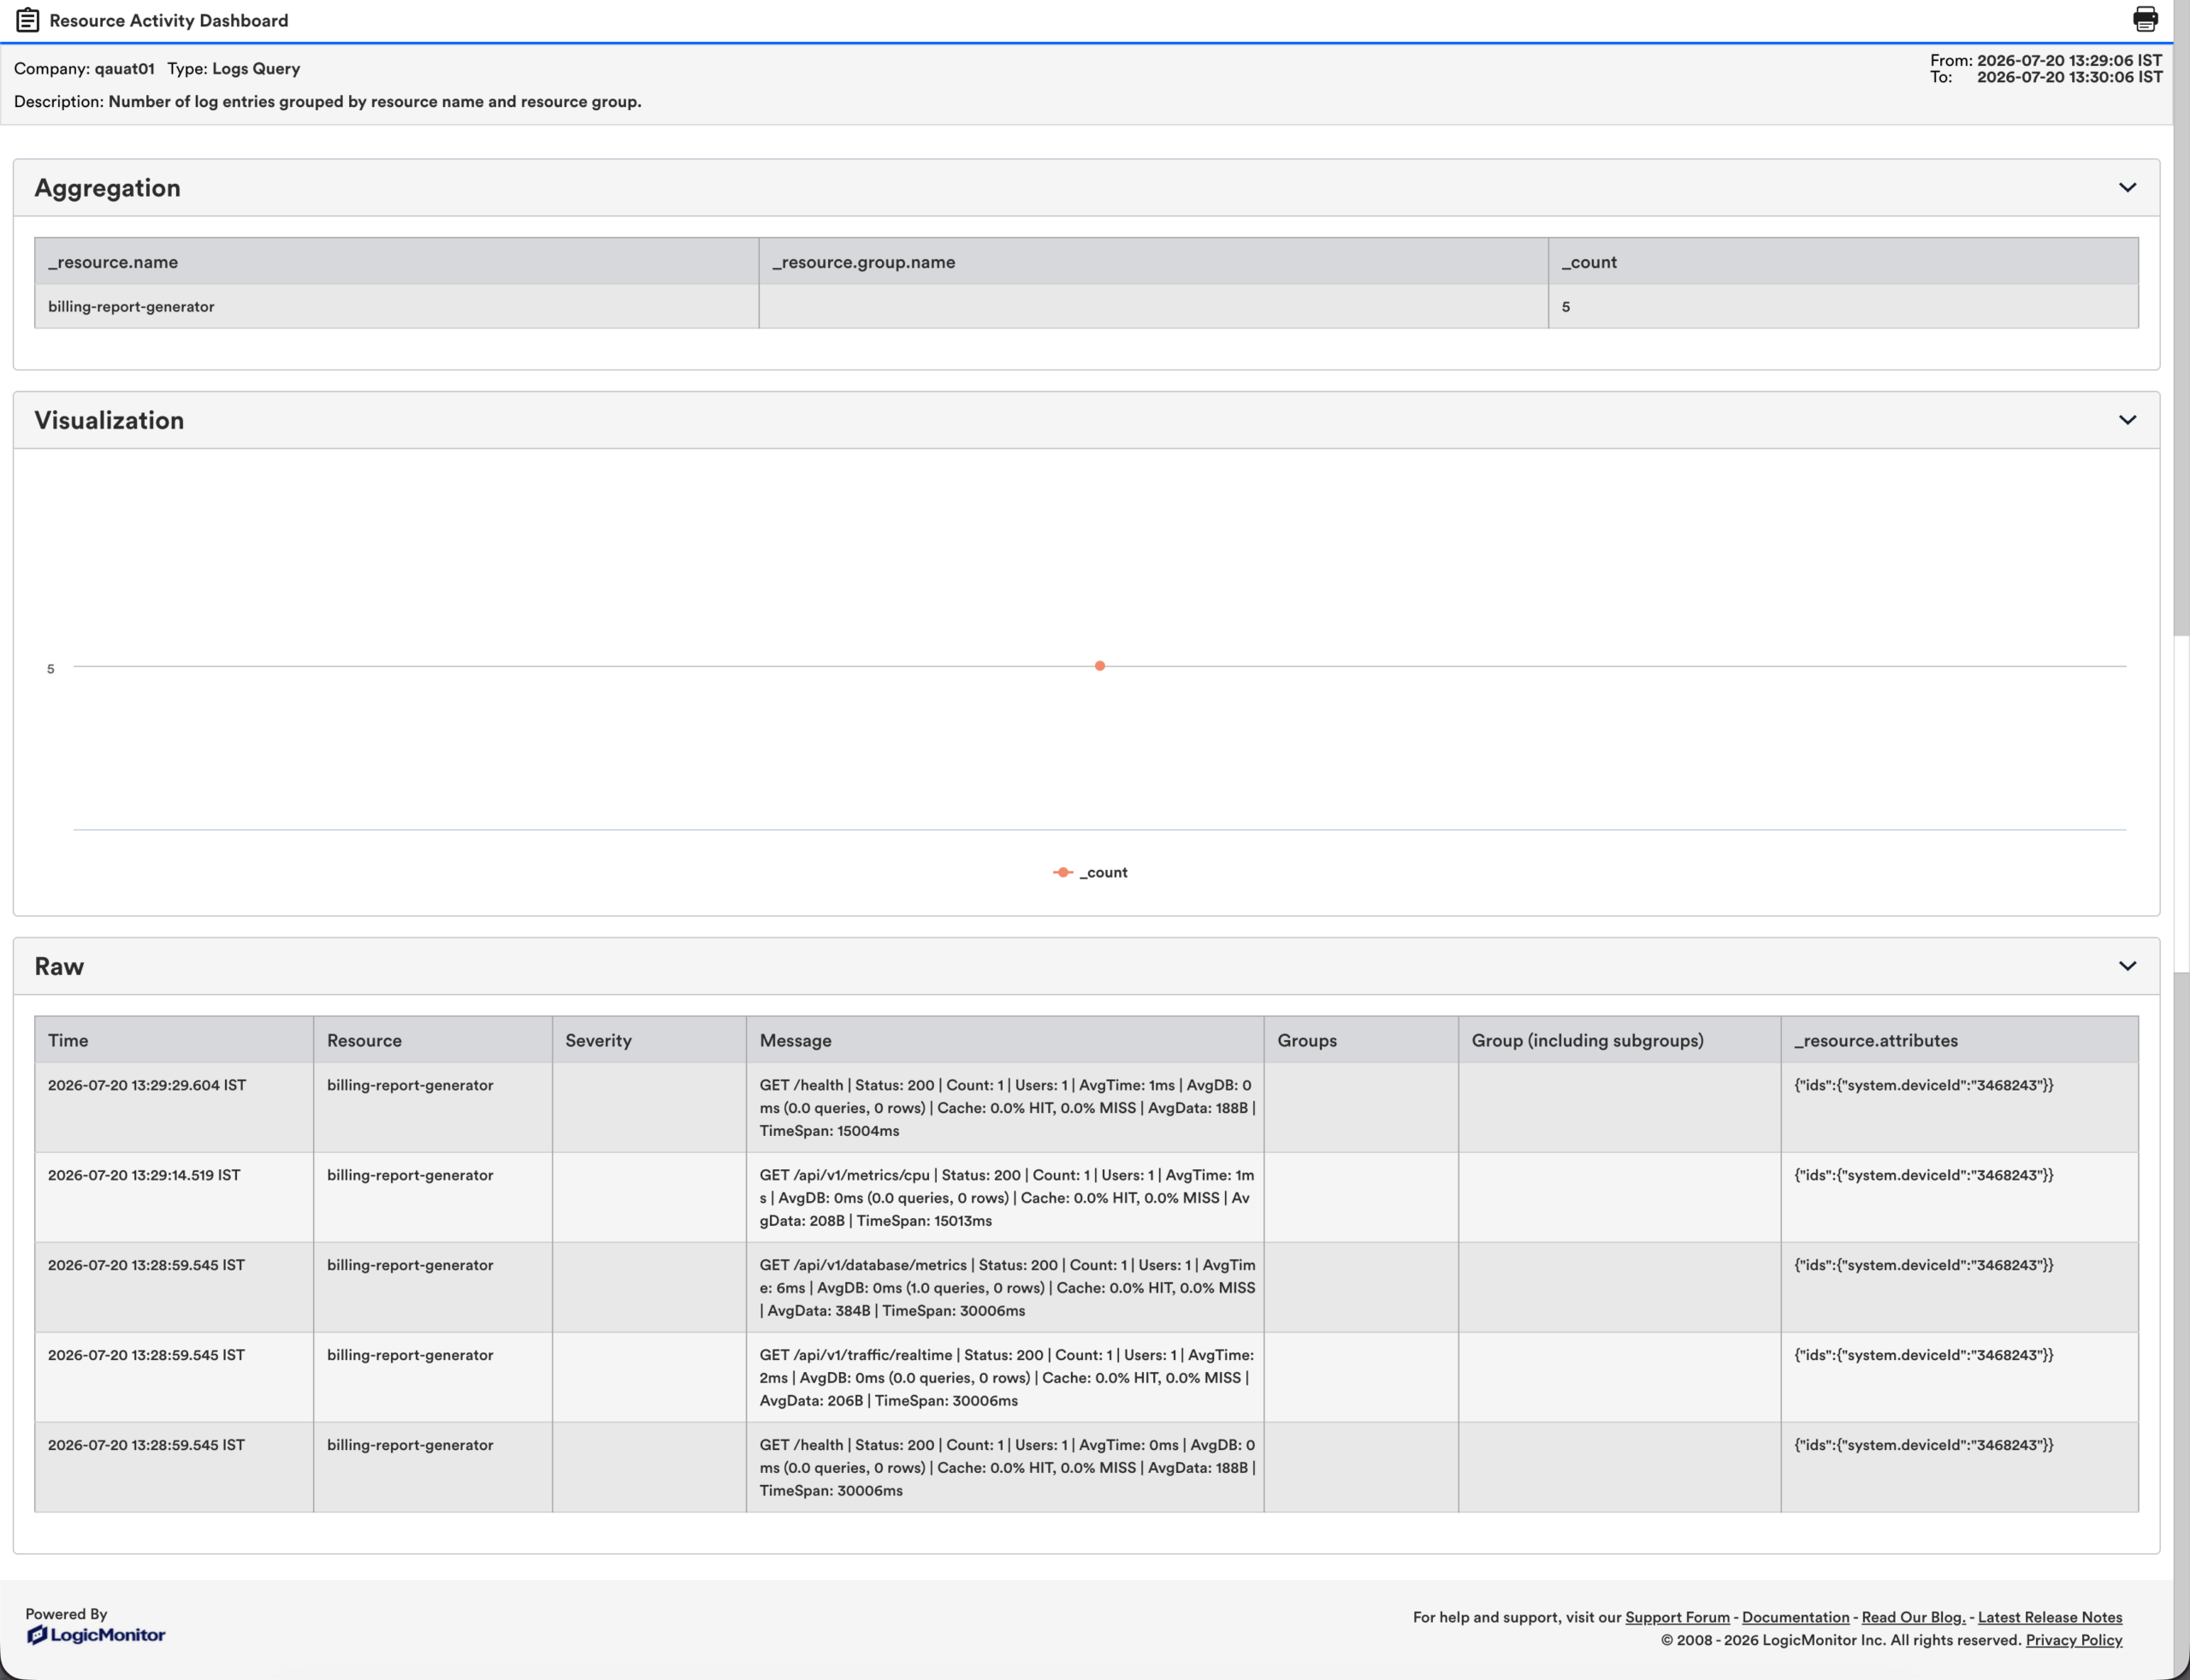Viewport: 2190px width, 1680px height.
Task: Click the y-axis label 5 on chart
Action: coord(50,669)
